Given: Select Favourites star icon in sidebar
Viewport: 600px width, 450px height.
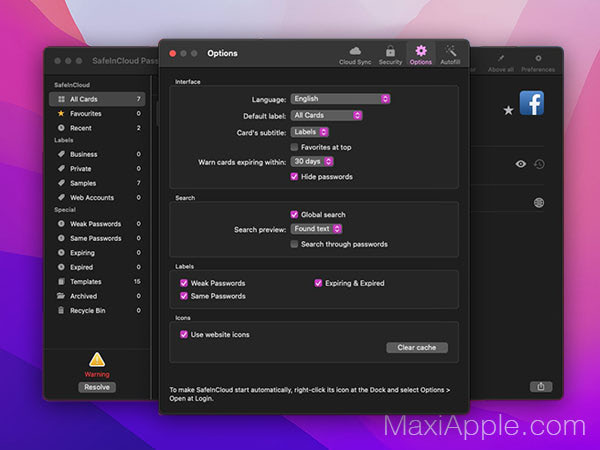Looking at the screenshot, I should click(x=61, y=113).
